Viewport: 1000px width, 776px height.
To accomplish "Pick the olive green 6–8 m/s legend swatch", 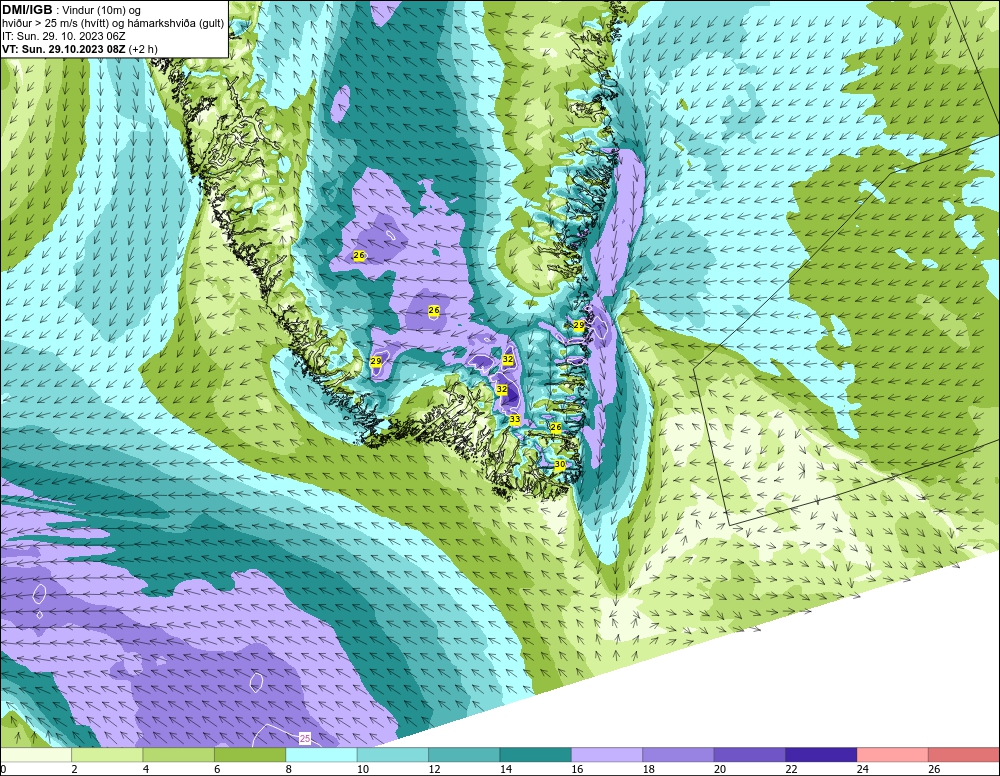I will coord(250,755).
